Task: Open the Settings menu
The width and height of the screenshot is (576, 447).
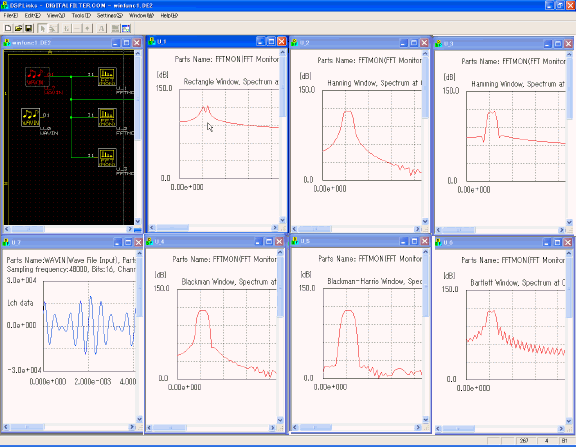Action: [x=109, y=15]
